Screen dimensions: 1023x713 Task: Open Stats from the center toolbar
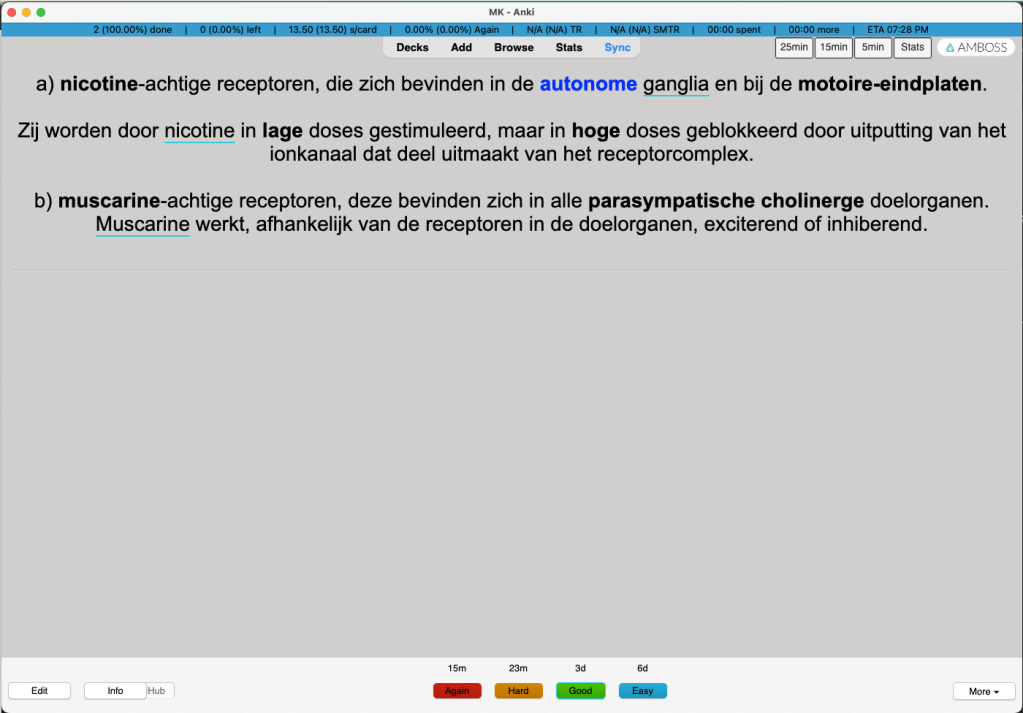click(x=569, y=48)
